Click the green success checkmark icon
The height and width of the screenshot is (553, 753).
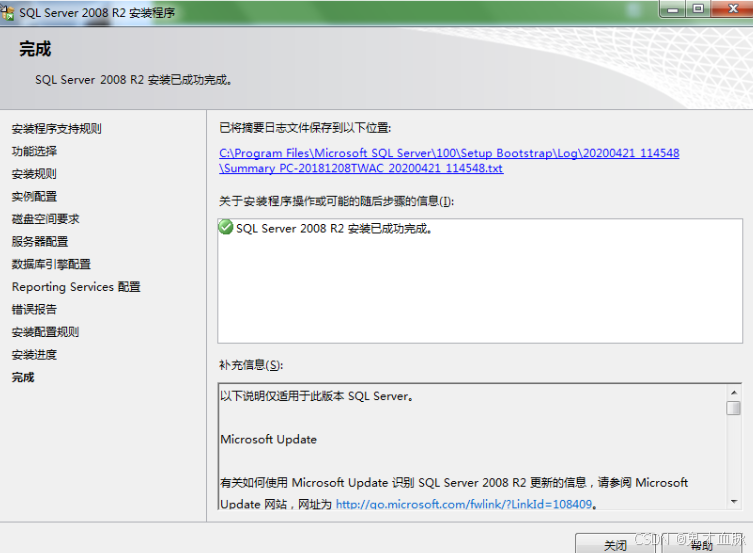coord(226,227)
